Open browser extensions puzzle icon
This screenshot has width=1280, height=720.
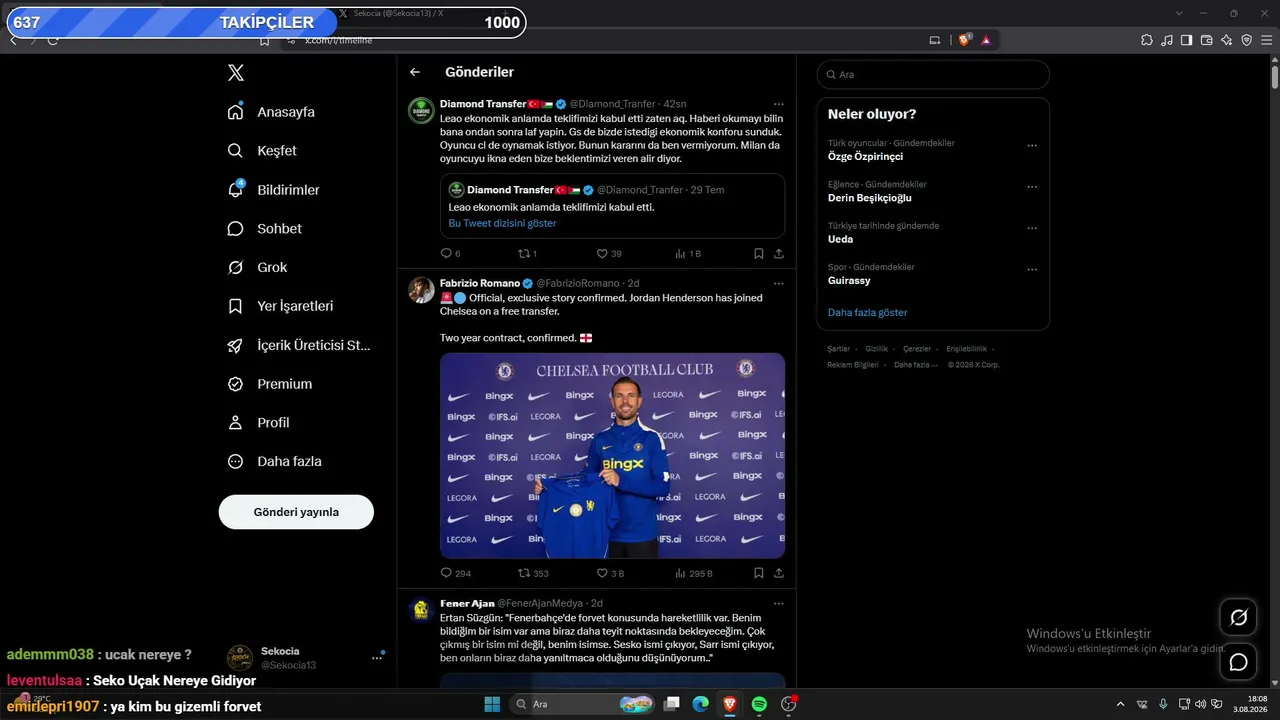click(x=1147, y=40)
